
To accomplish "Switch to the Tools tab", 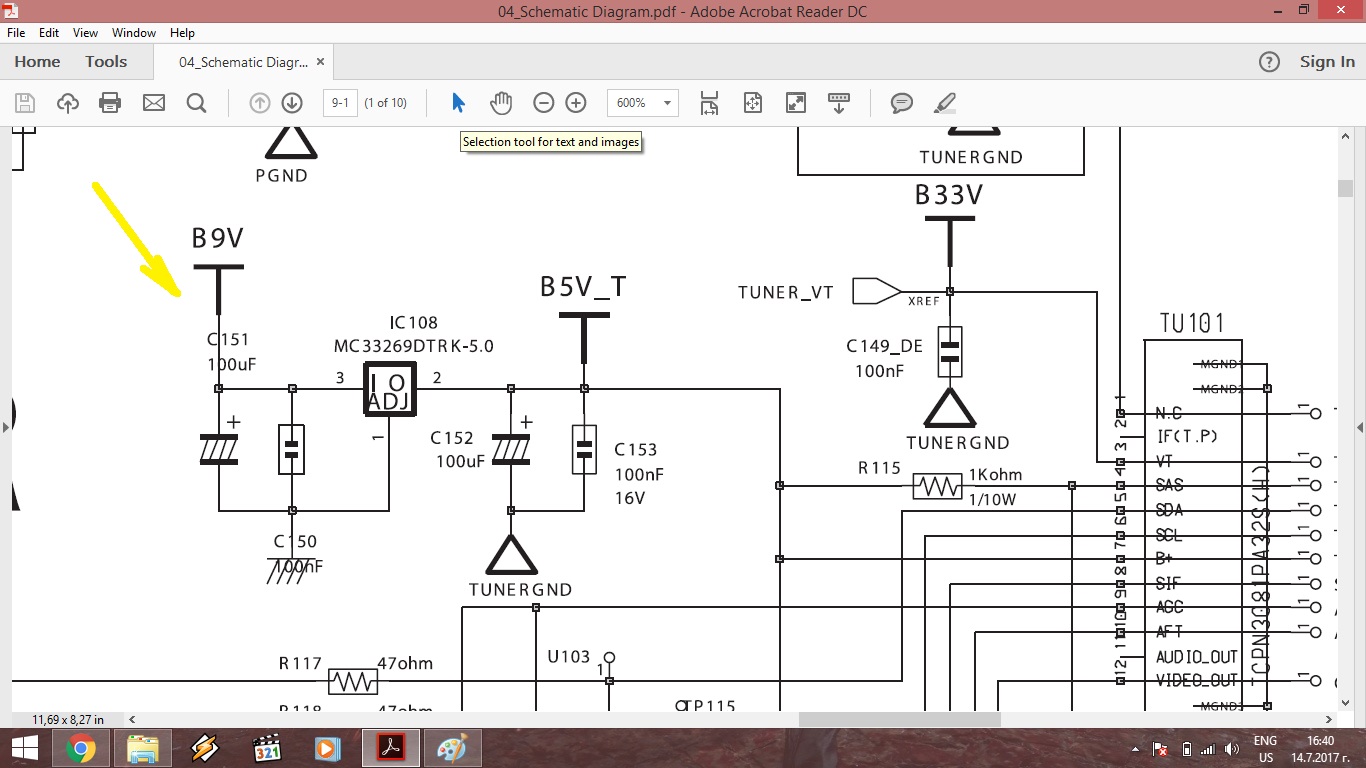I will [106, 62].
